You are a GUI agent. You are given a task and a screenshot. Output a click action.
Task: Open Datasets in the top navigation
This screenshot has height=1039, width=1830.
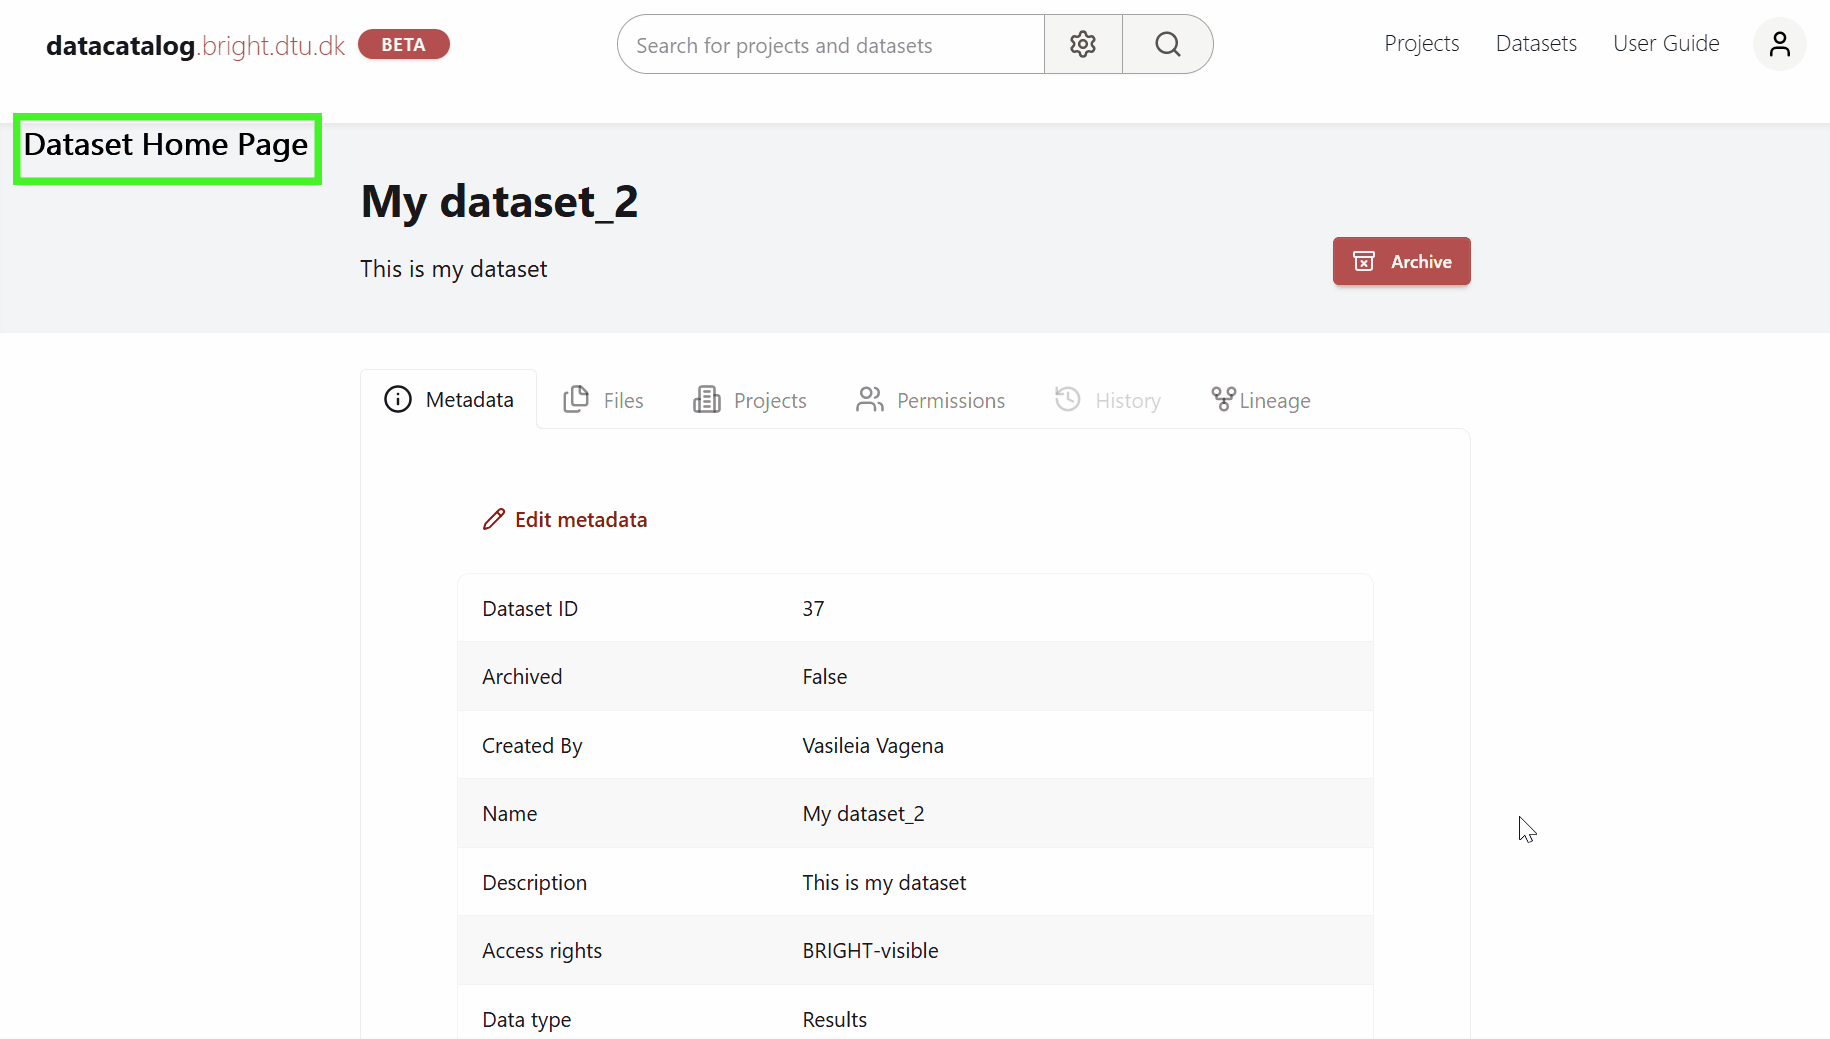click(x=1536, y=43)
